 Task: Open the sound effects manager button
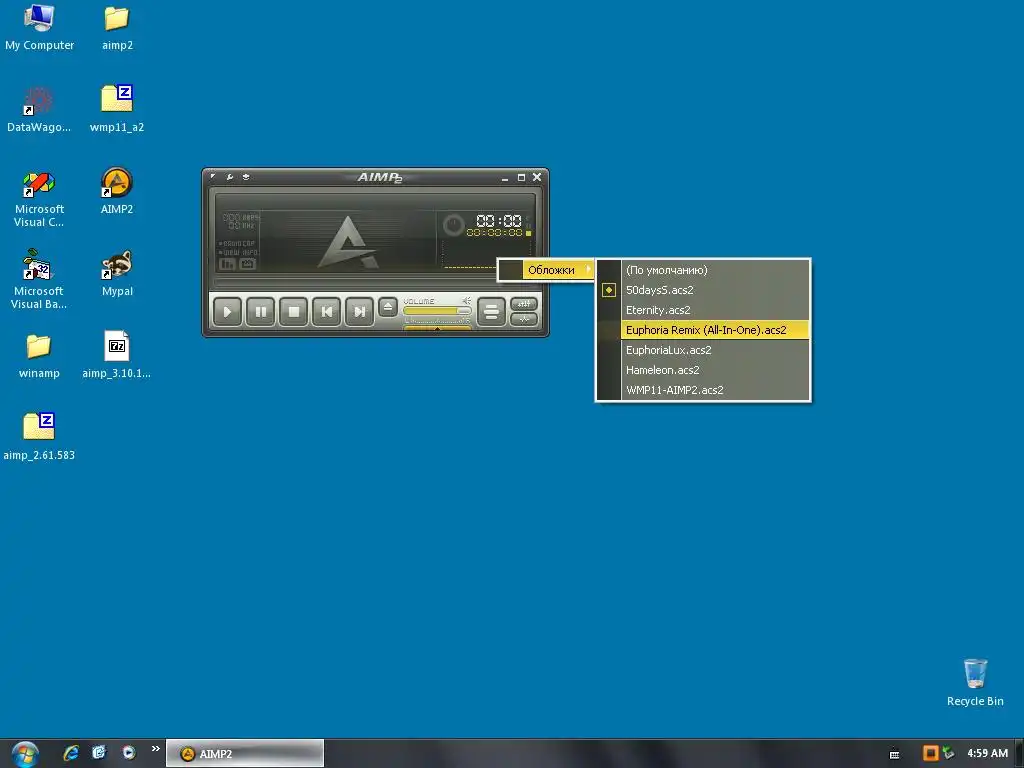[x=524, y=319]
